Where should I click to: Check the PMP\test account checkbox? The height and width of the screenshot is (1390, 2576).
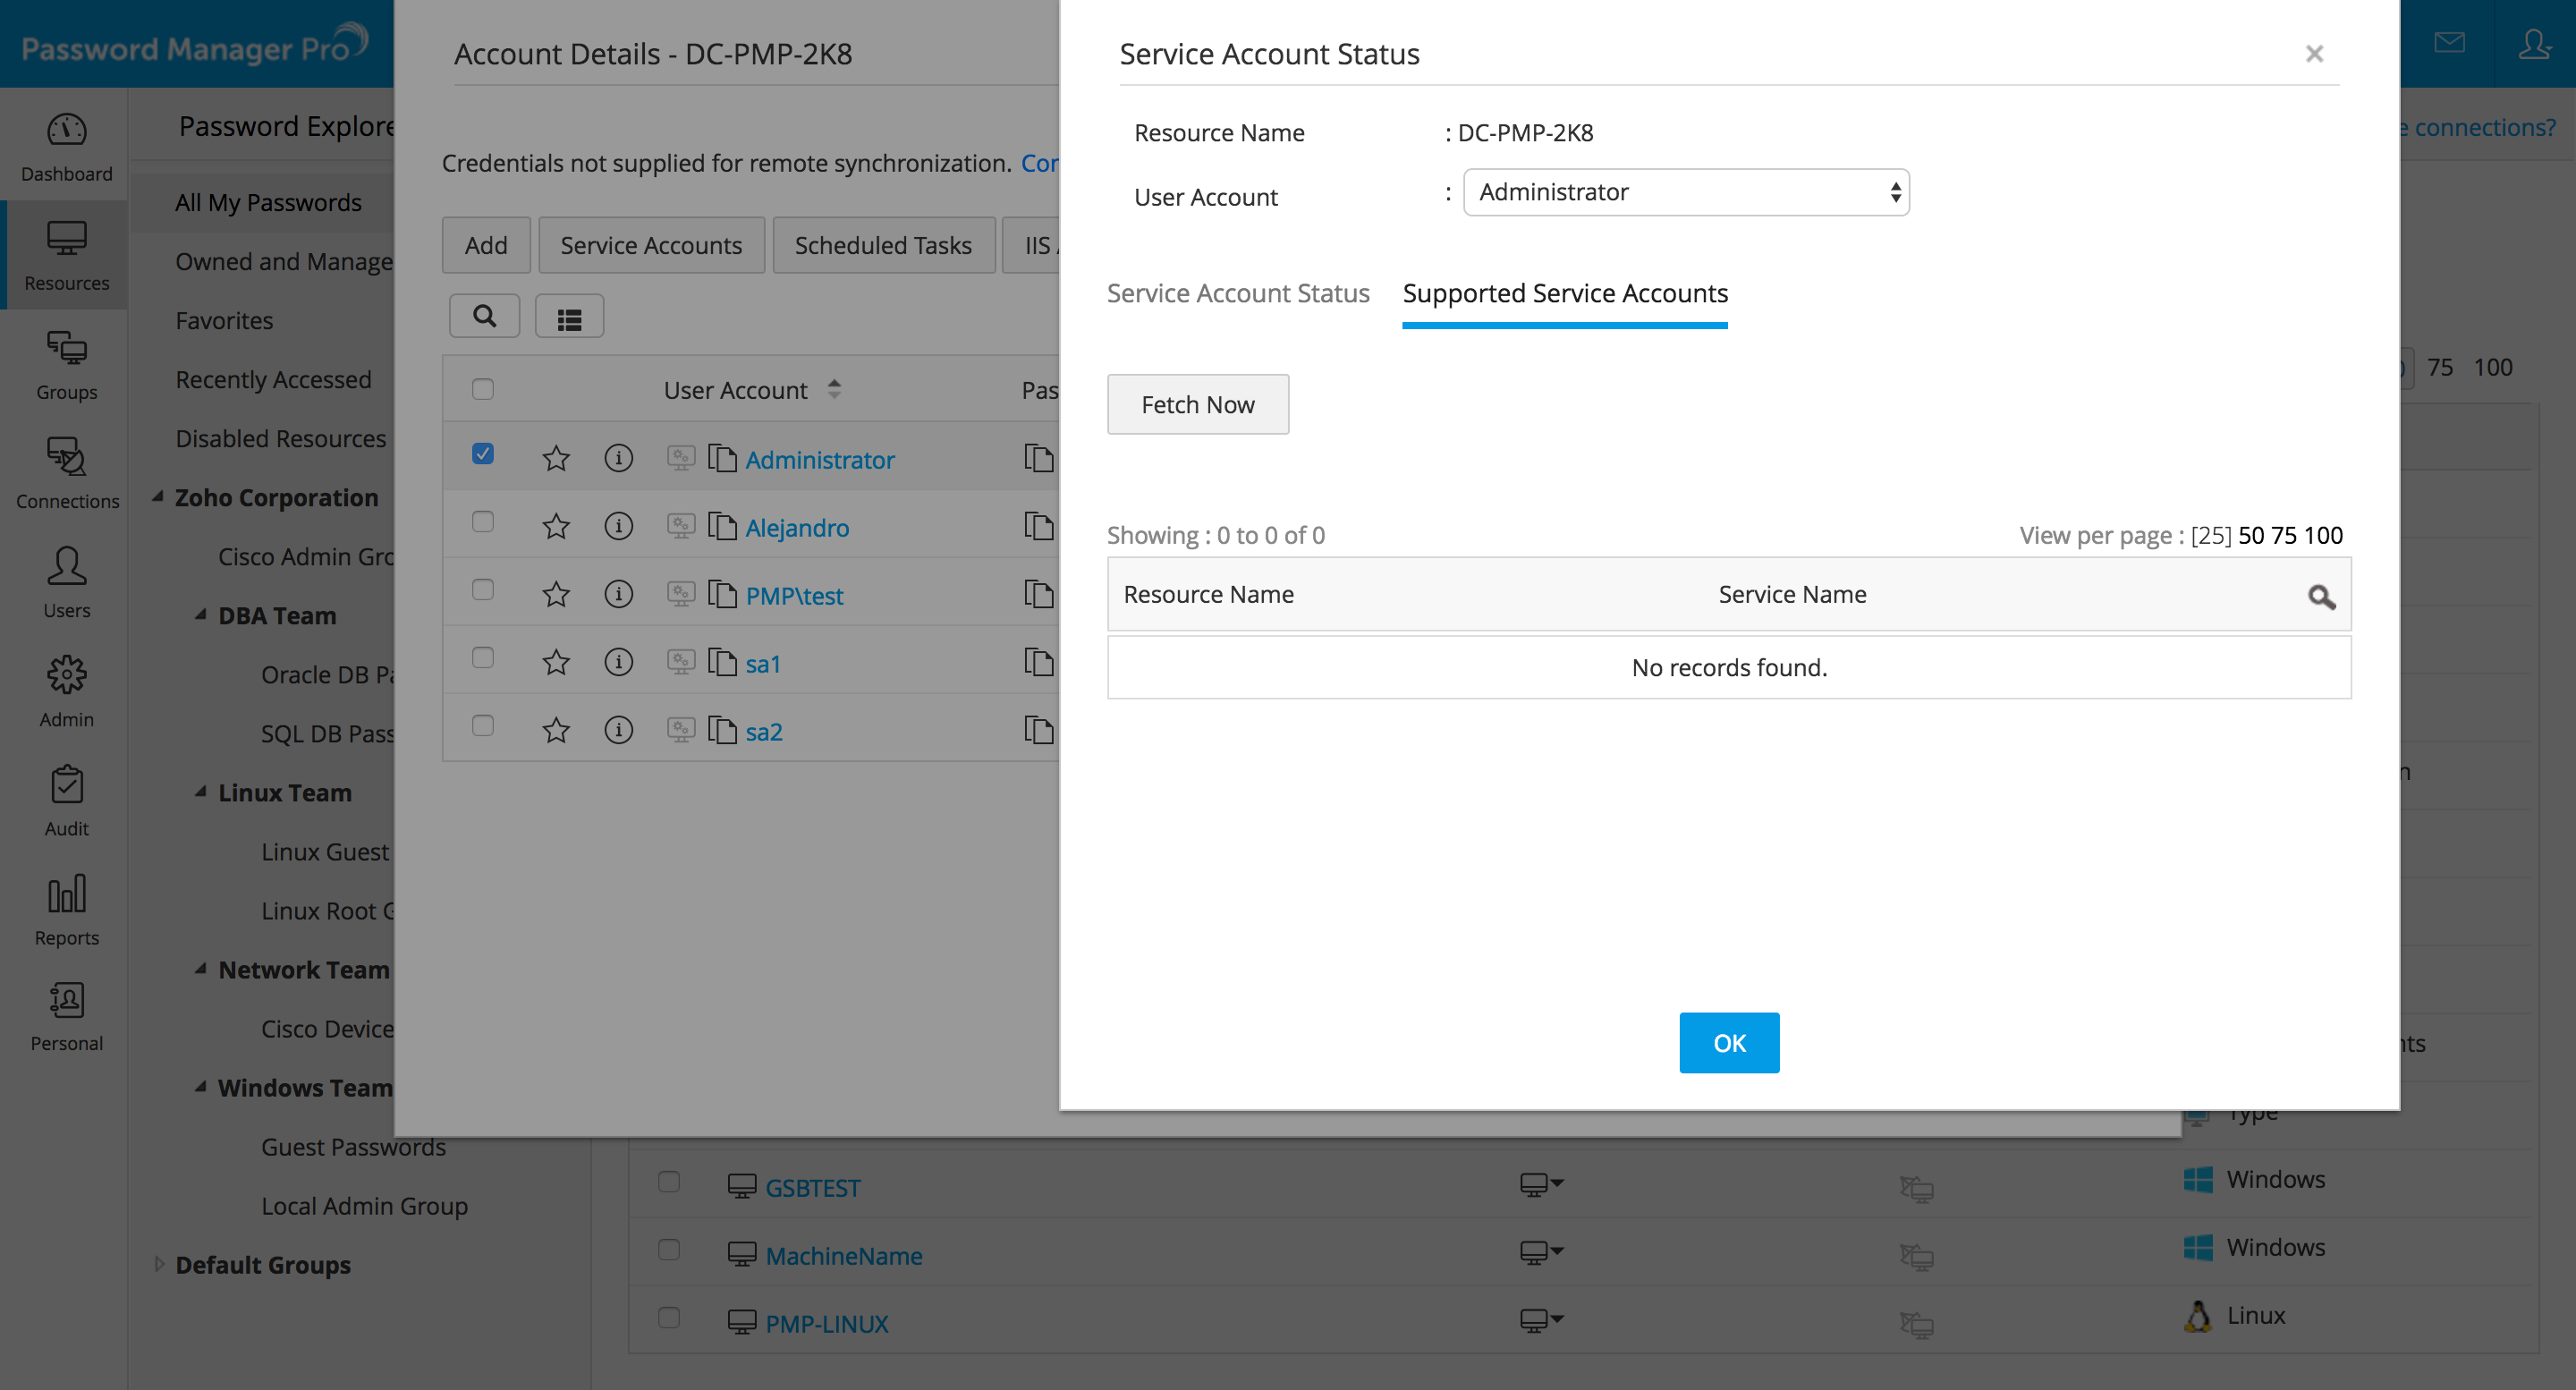(x=483, y=590)
